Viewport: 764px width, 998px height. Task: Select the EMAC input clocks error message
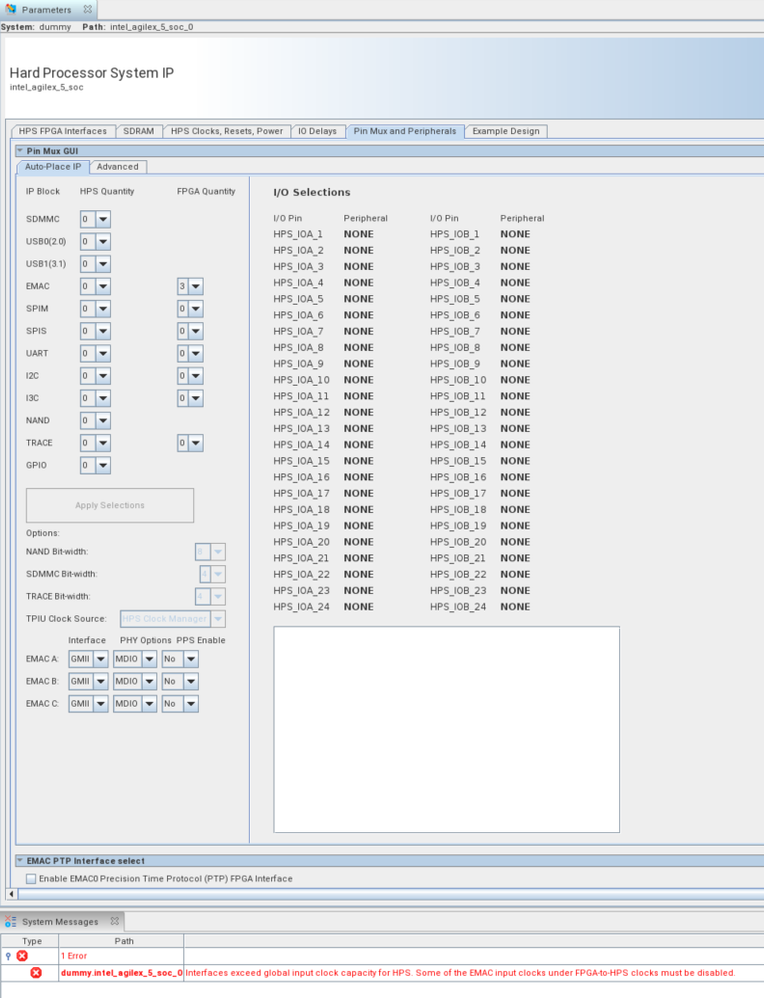(460, 973)
